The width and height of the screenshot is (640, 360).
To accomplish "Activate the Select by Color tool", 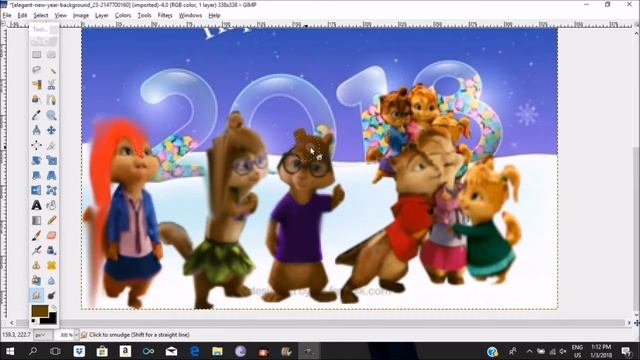I will point(36,85).
